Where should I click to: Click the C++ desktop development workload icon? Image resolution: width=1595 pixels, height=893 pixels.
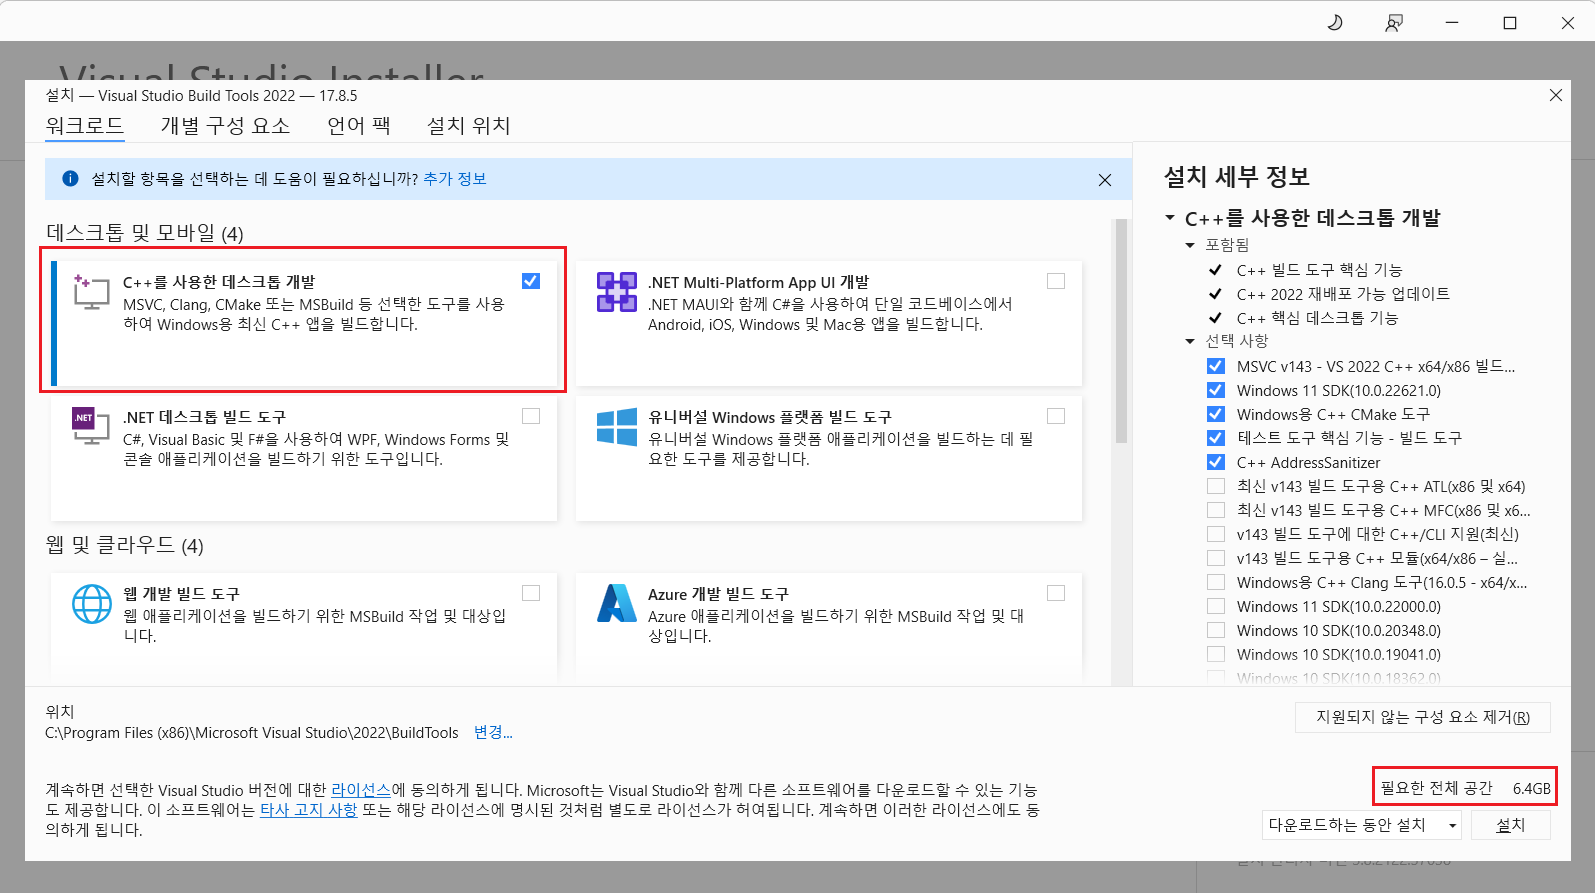pos(91,292)
